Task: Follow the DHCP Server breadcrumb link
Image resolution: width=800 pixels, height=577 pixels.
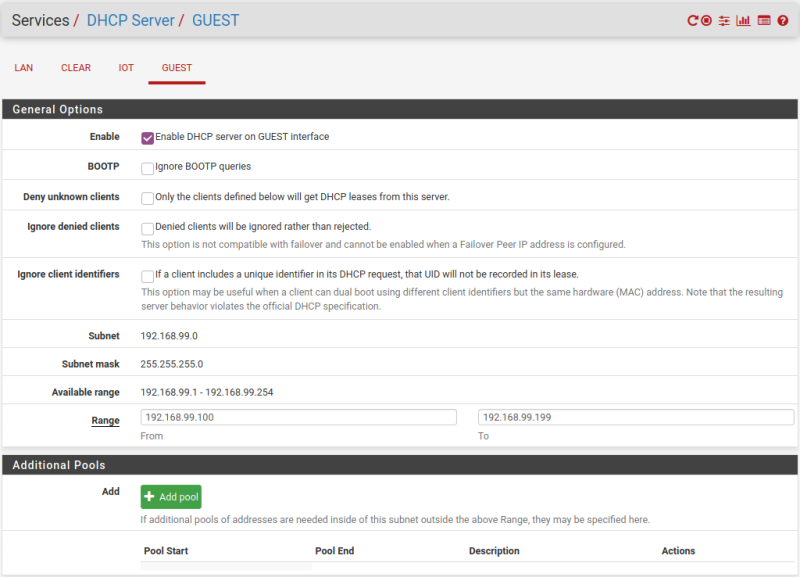Action: 131,20
